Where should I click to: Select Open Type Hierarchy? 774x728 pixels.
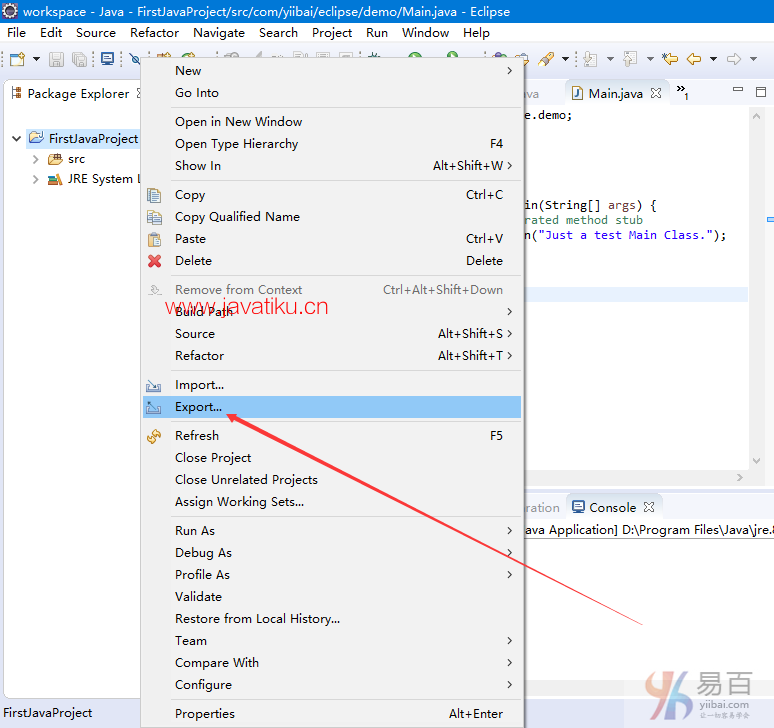click(x=332, y=144)
